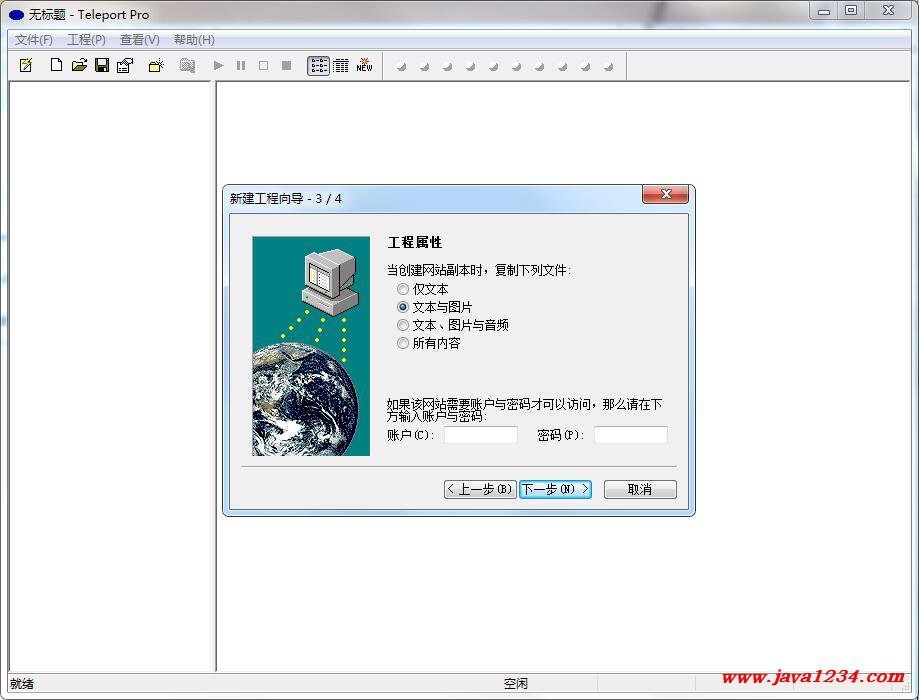919x700 pixels.
Task: Choose 文本、图片与音频 radio option
Action: click(x=452, y=325)
